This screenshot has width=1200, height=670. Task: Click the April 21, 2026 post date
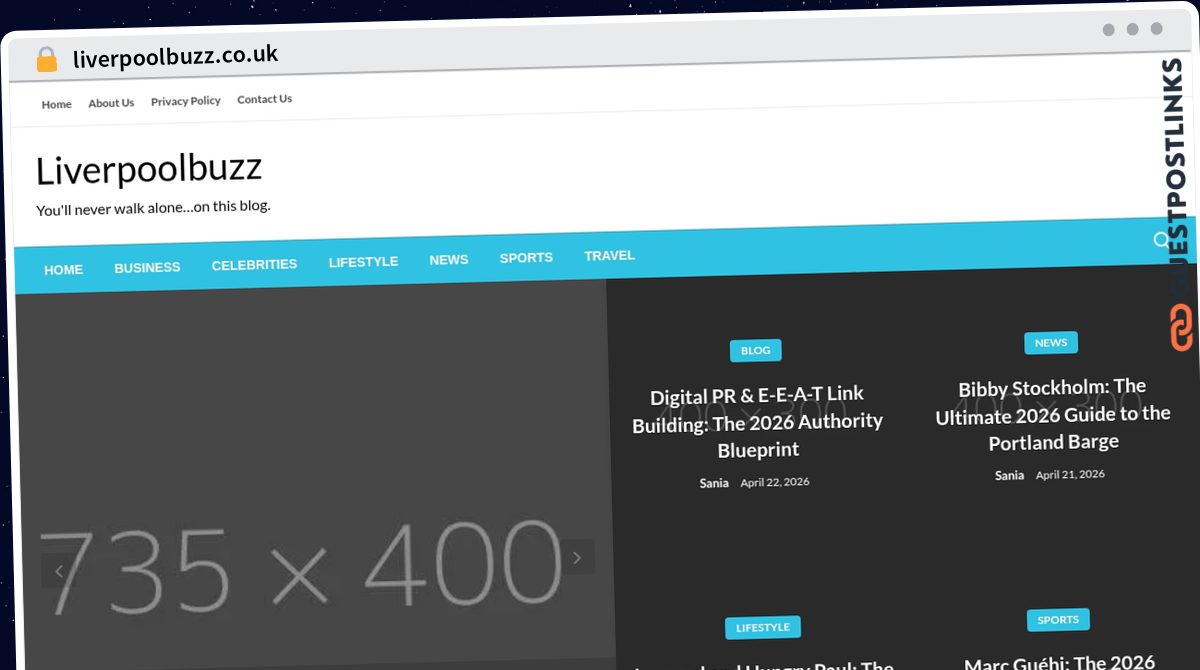click(1070, 474)
